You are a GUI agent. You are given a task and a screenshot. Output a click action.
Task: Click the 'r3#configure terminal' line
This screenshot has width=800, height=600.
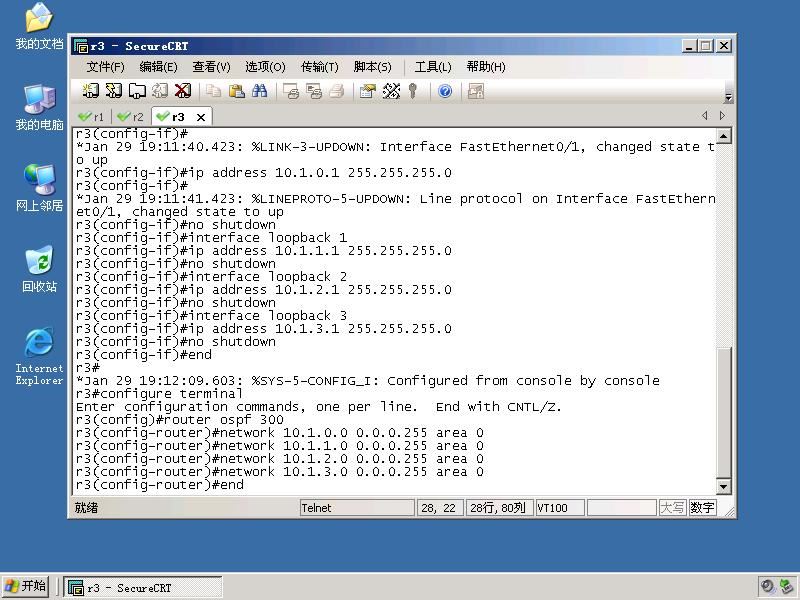pos(159,394)
